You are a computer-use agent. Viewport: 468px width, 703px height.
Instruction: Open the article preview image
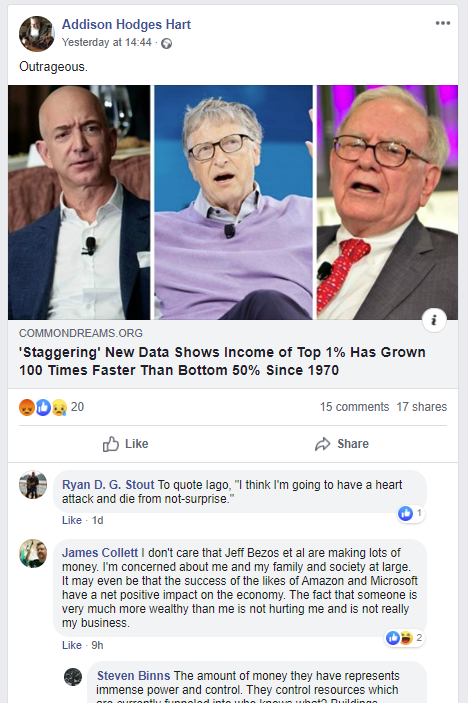click(x=233, y=202)
